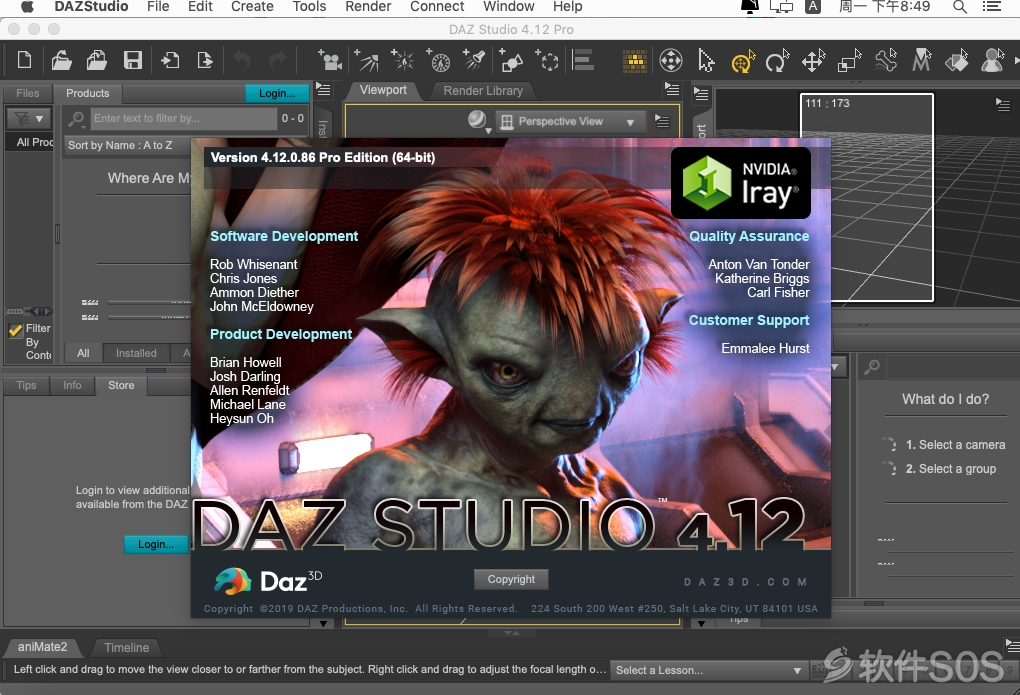This screenshot has height=695, width=1020.
Task: Toggle the Filter By Context checkbox
Action: (16, 330)
